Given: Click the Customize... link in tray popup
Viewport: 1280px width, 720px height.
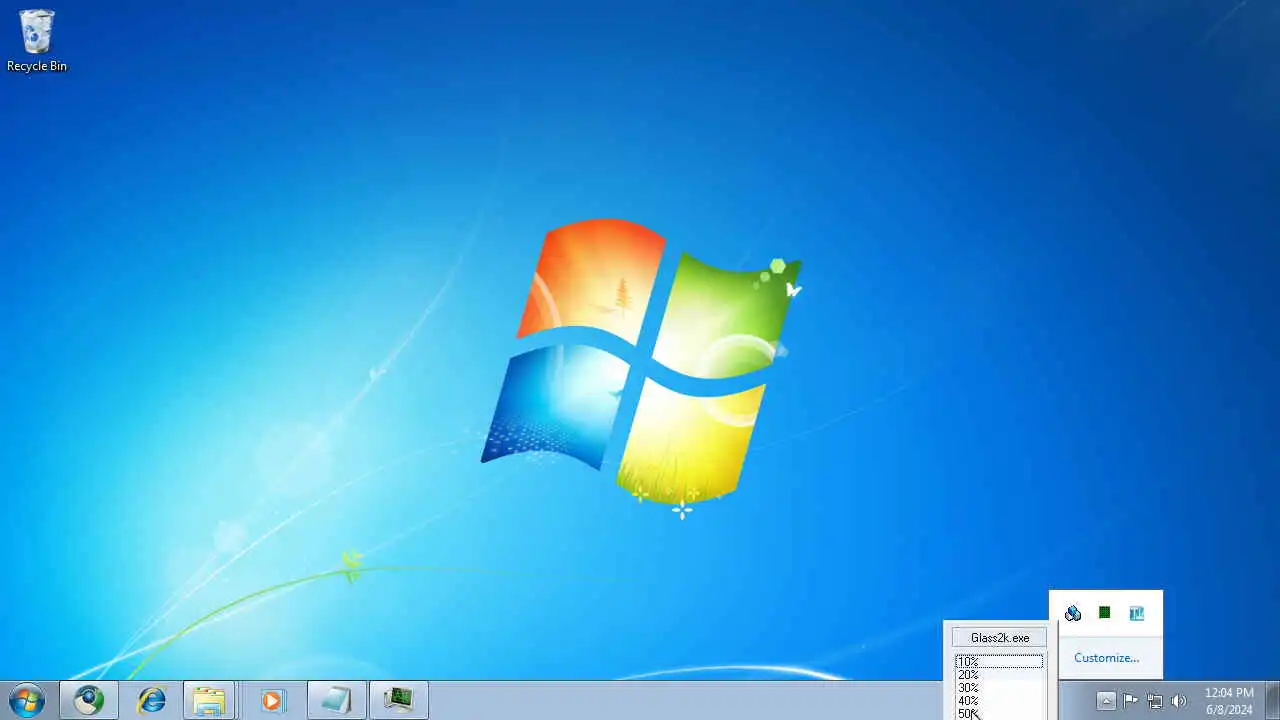Looking at the screenshot, I should tap(1106, 658).
